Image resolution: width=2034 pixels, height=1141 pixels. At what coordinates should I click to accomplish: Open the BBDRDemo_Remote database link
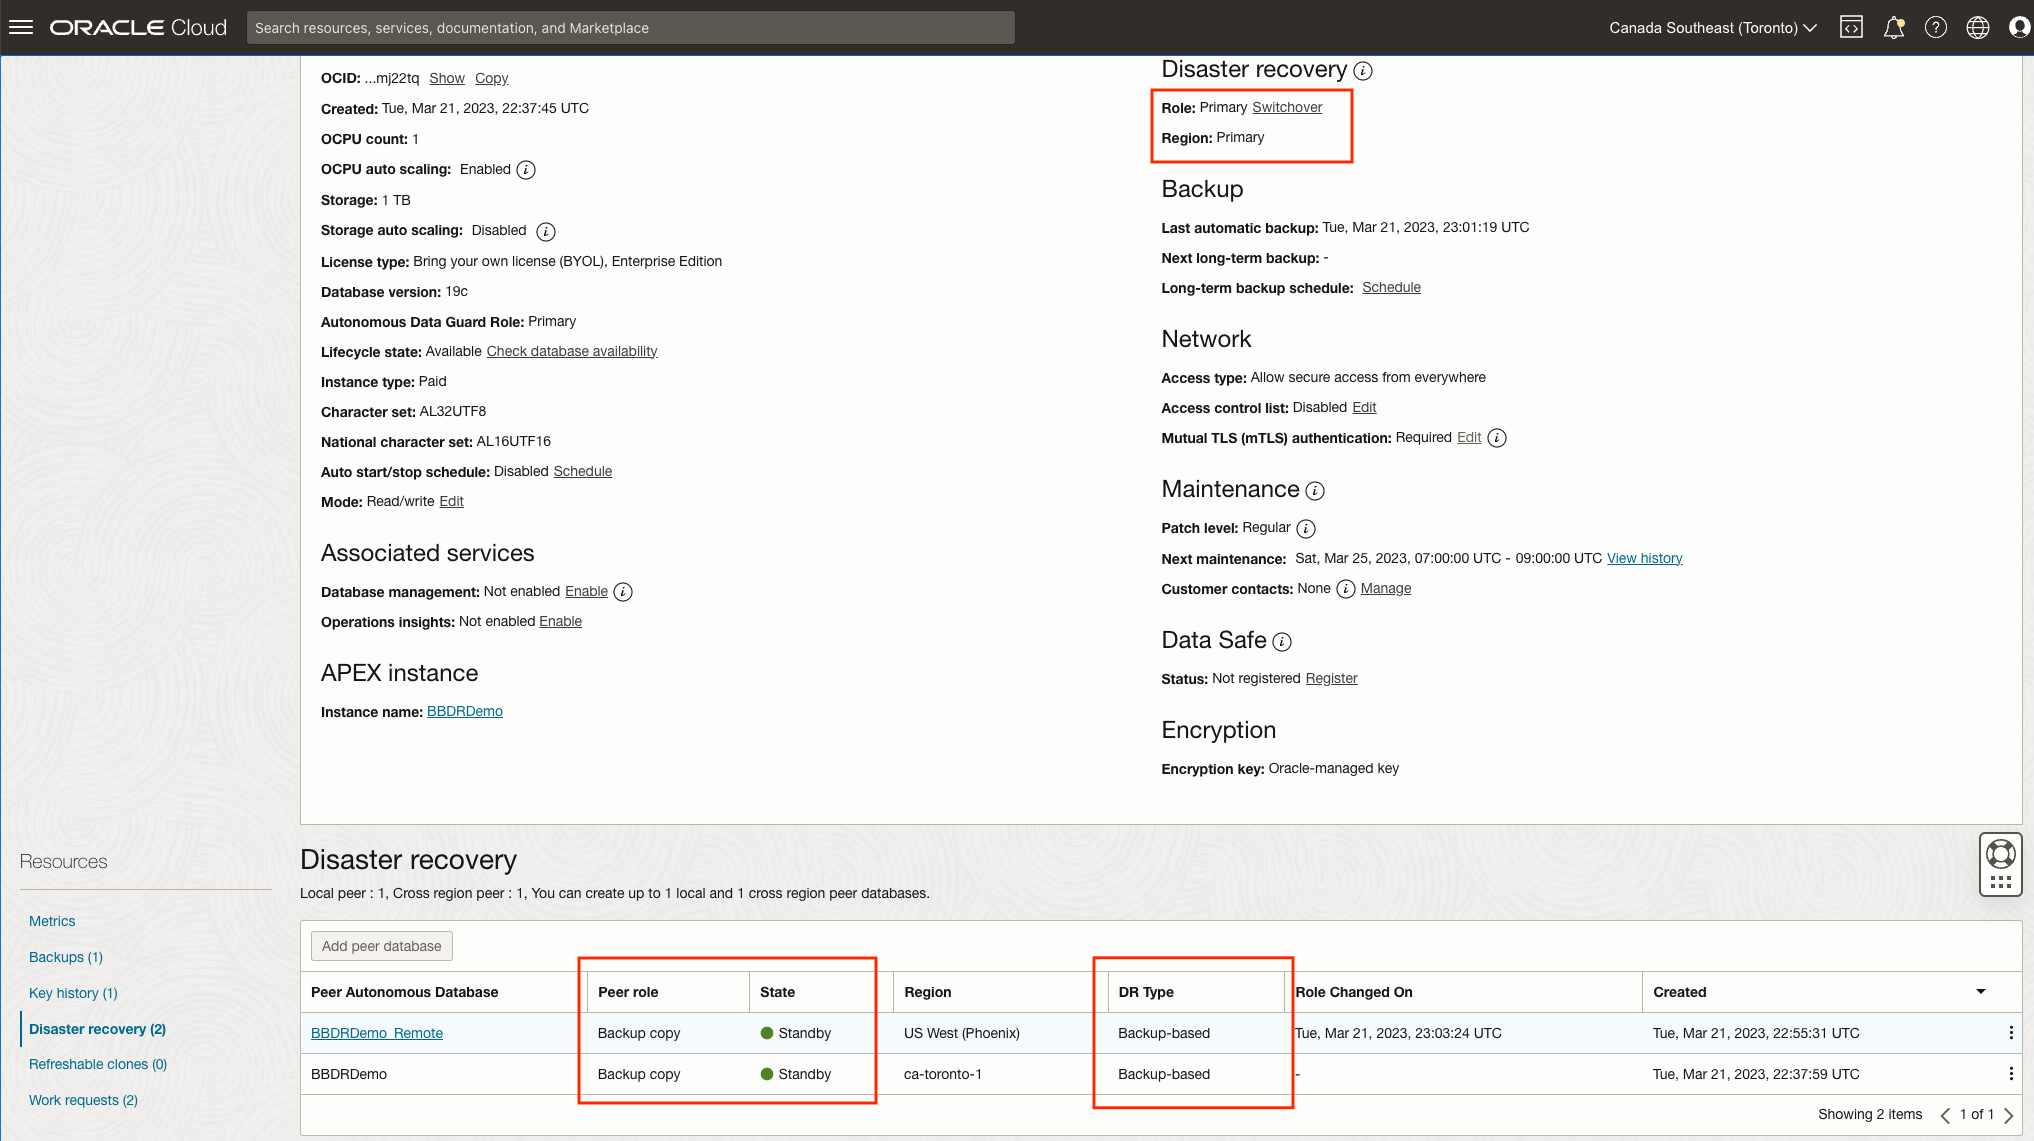coord(377,1033)
